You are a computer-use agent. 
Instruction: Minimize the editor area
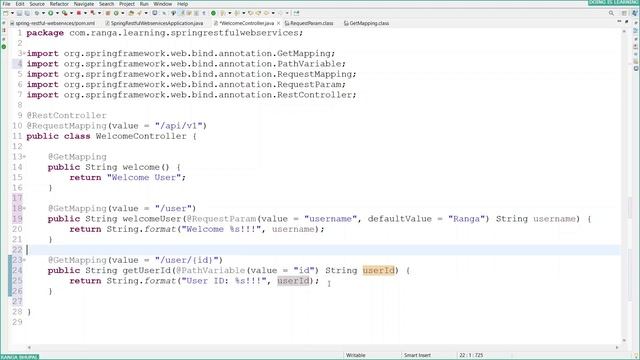click(x=620, y=22)
